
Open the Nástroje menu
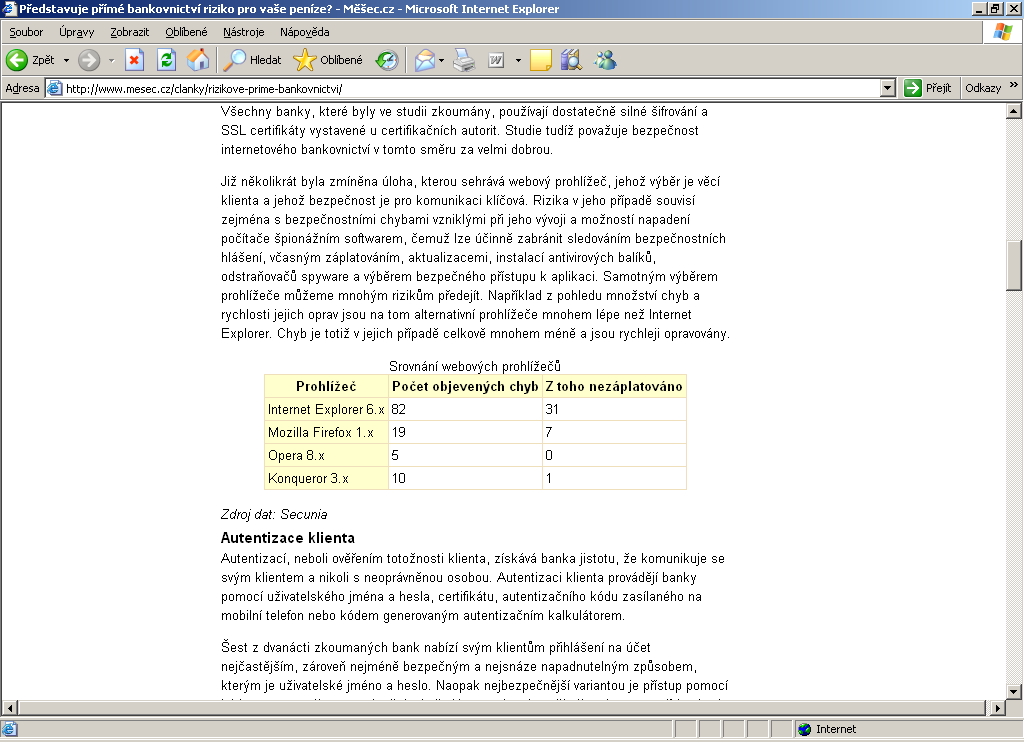[x=244, y=32]
